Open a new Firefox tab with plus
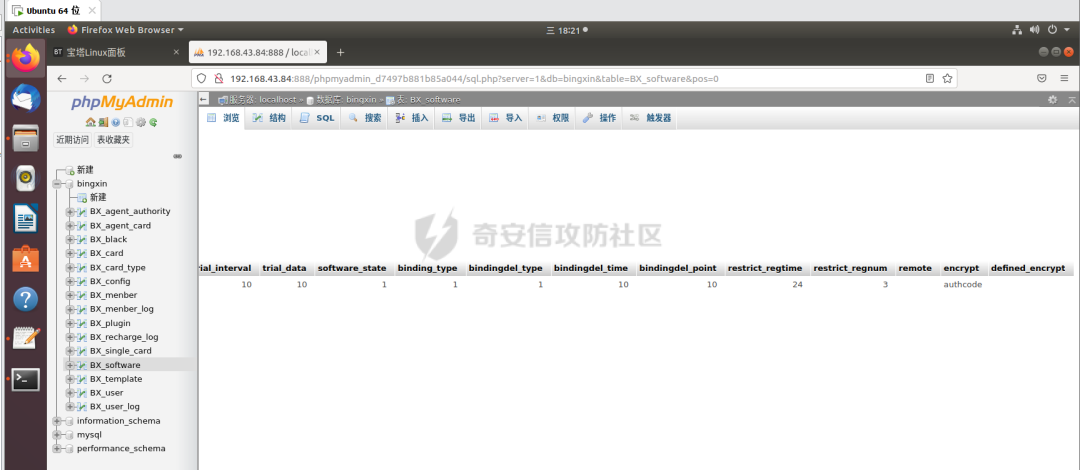The image size is (1080, 470). coord(340,52)
